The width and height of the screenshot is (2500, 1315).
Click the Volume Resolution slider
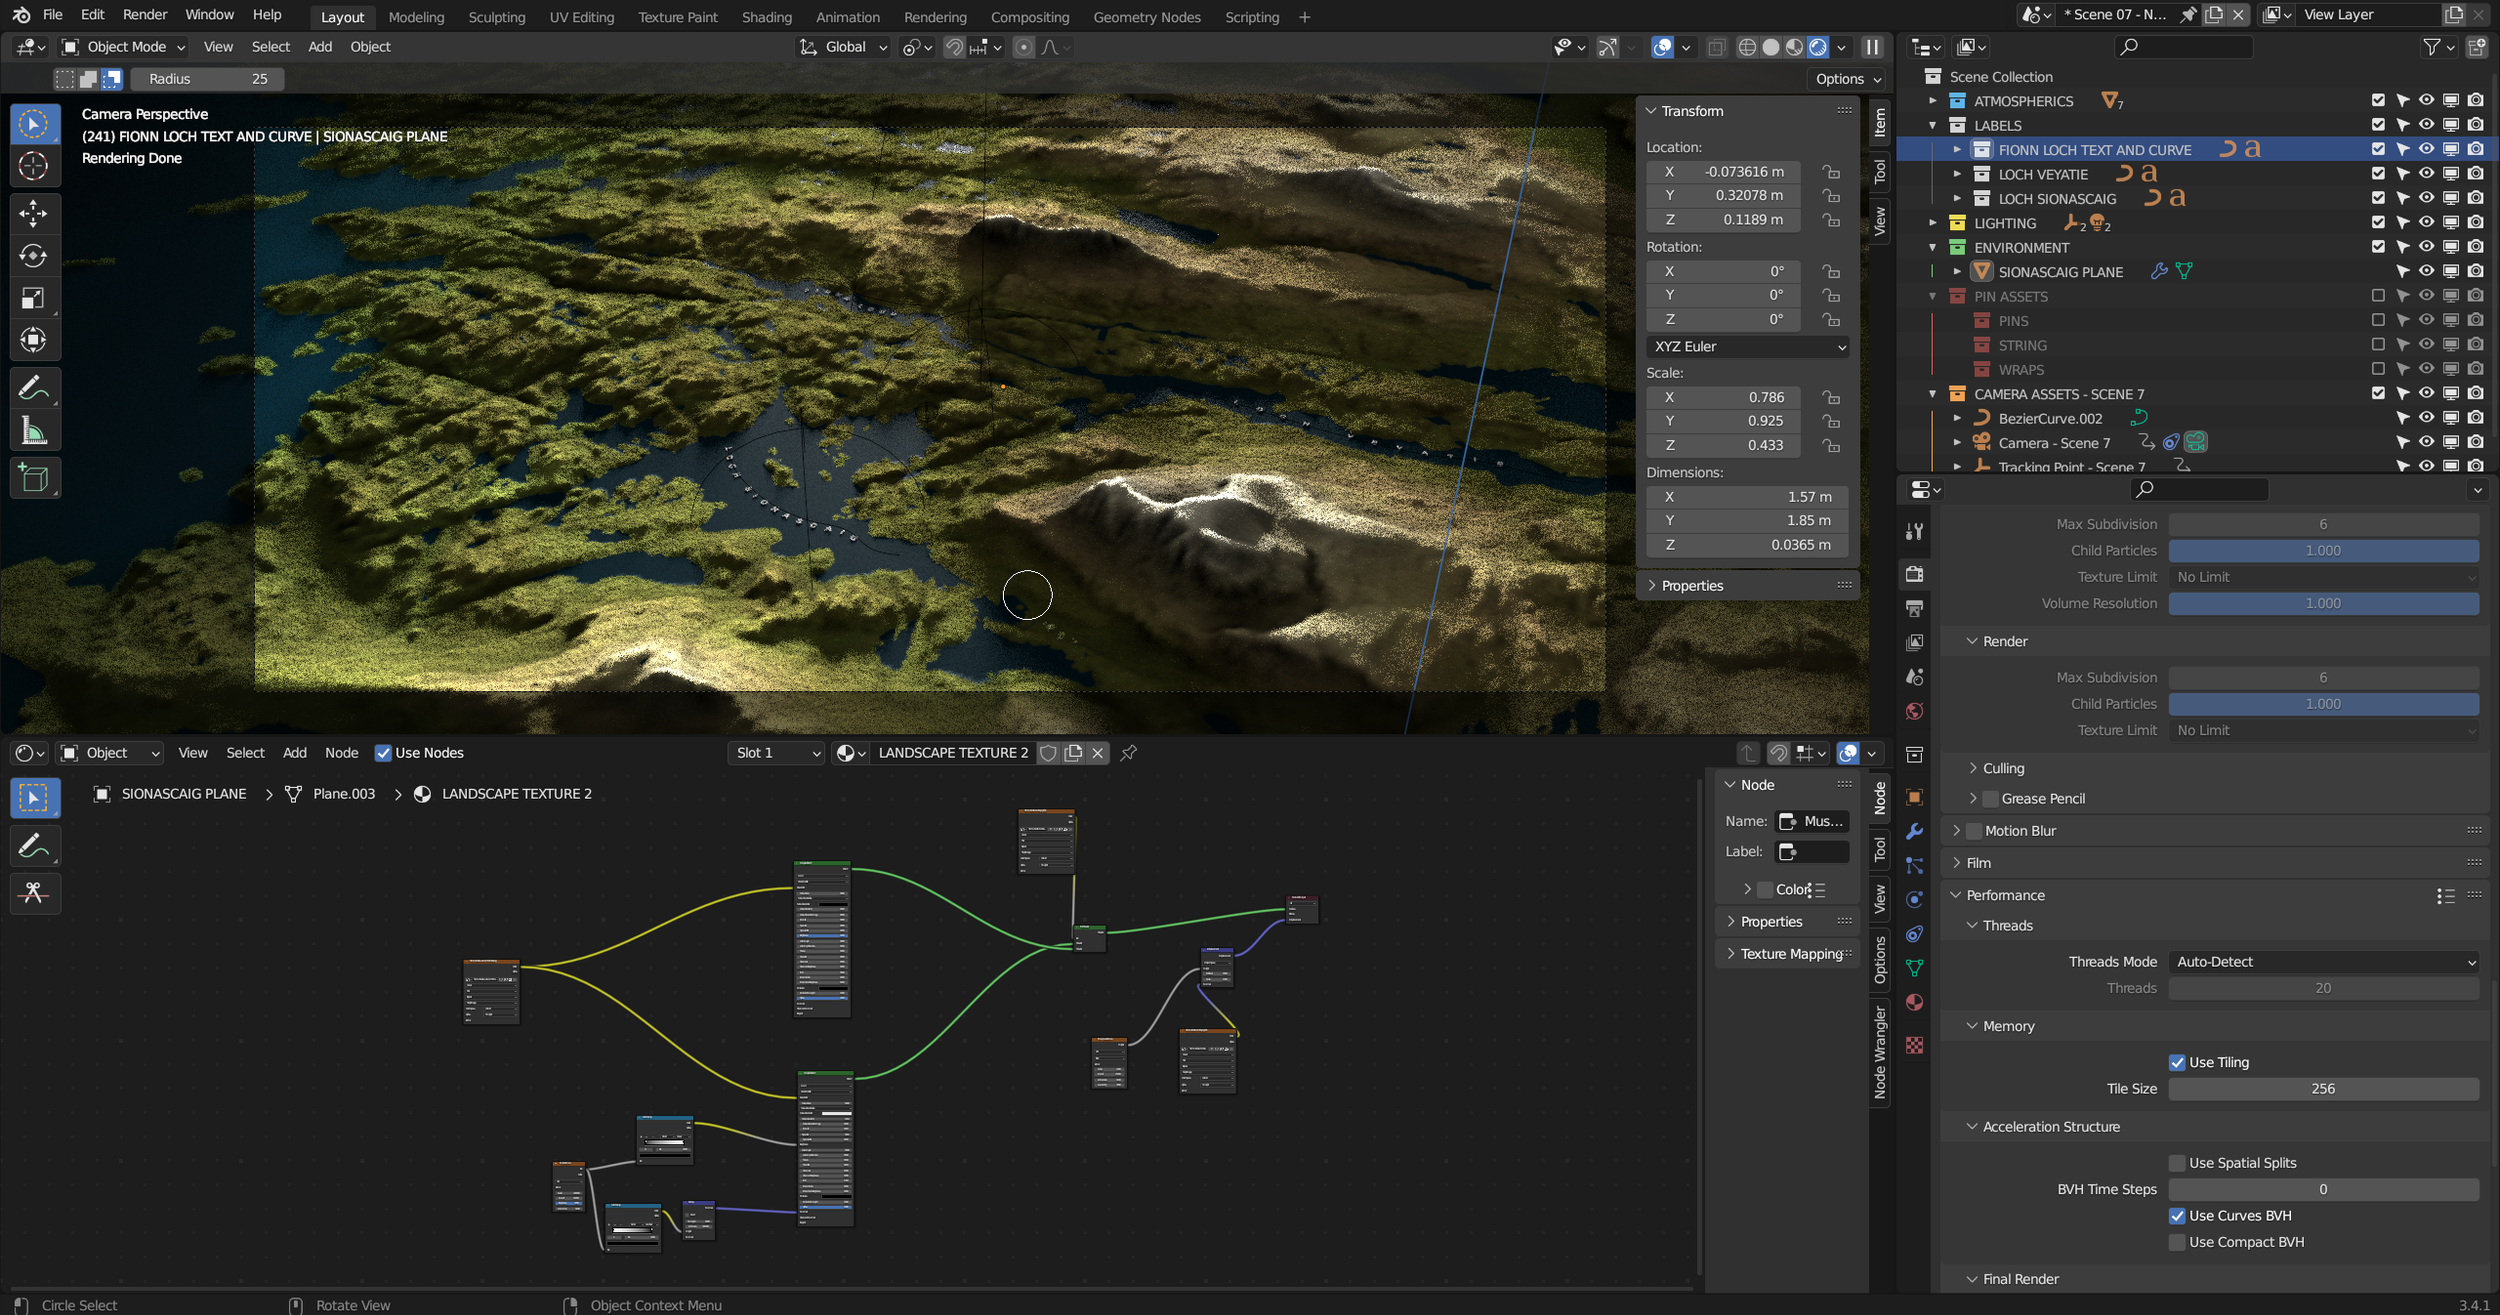tap(2323, 604)
